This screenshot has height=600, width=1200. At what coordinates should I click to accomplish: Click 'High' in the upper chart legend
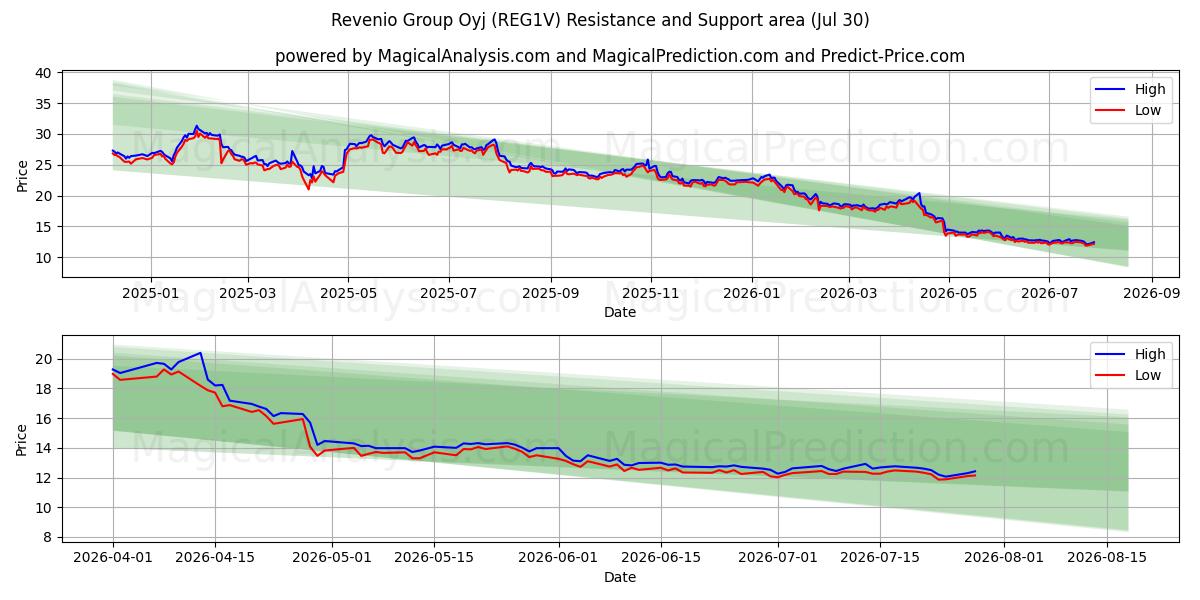pos(1149,90)
